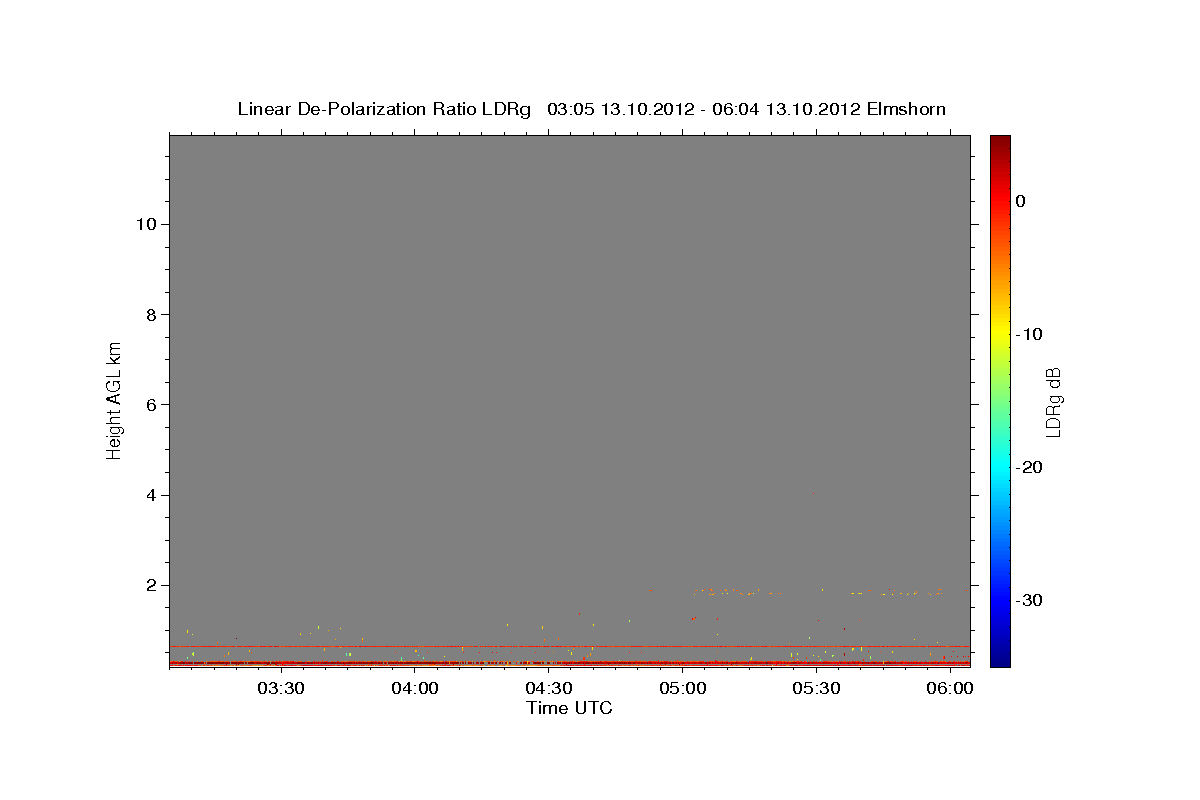Click the 2 km height tick label

click(x=152, y=585)
